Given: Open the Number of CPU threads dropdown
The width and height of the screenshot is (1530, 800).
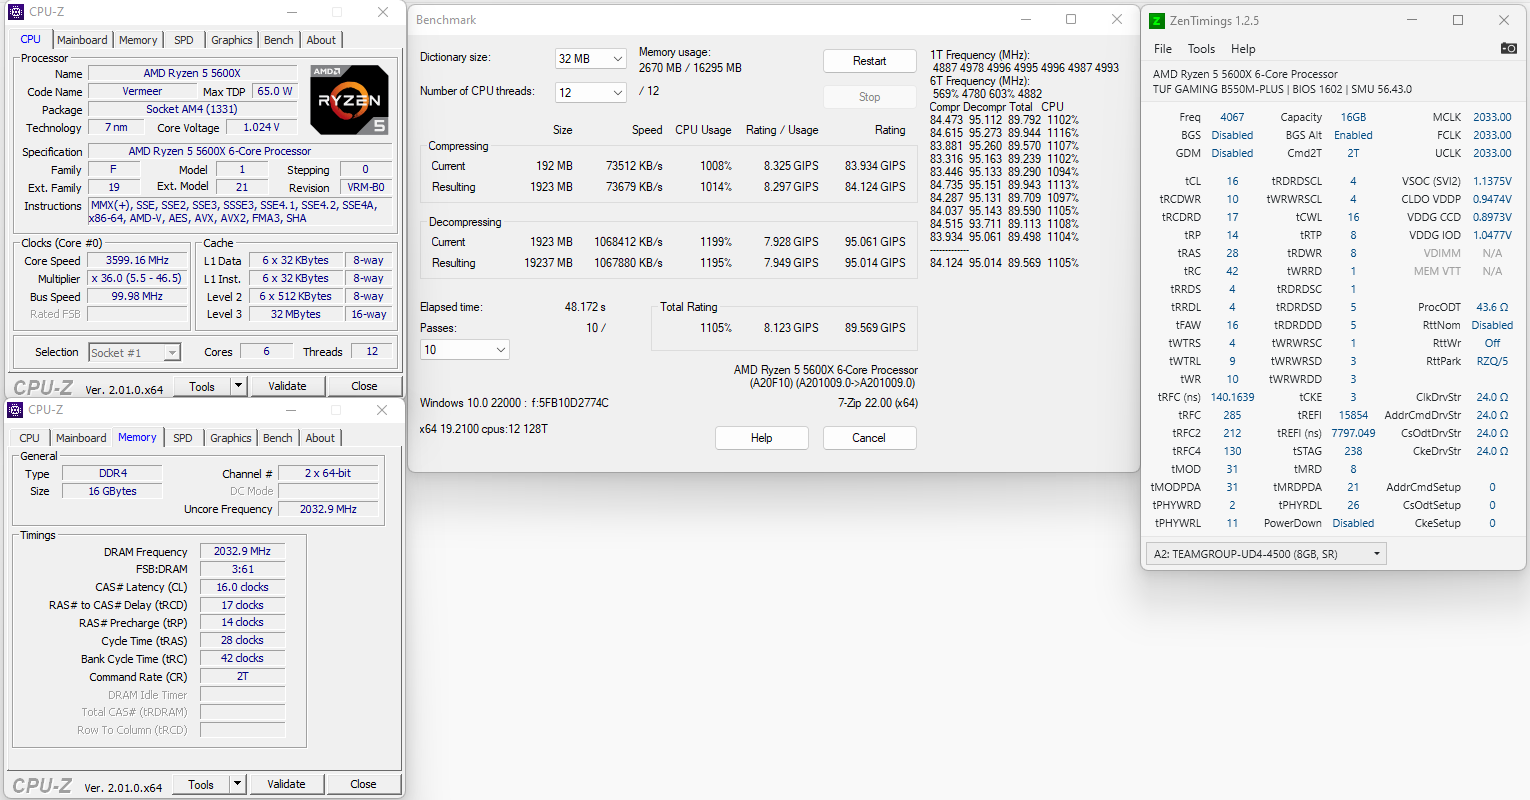Looking at the screenshot, I should 590,92.
